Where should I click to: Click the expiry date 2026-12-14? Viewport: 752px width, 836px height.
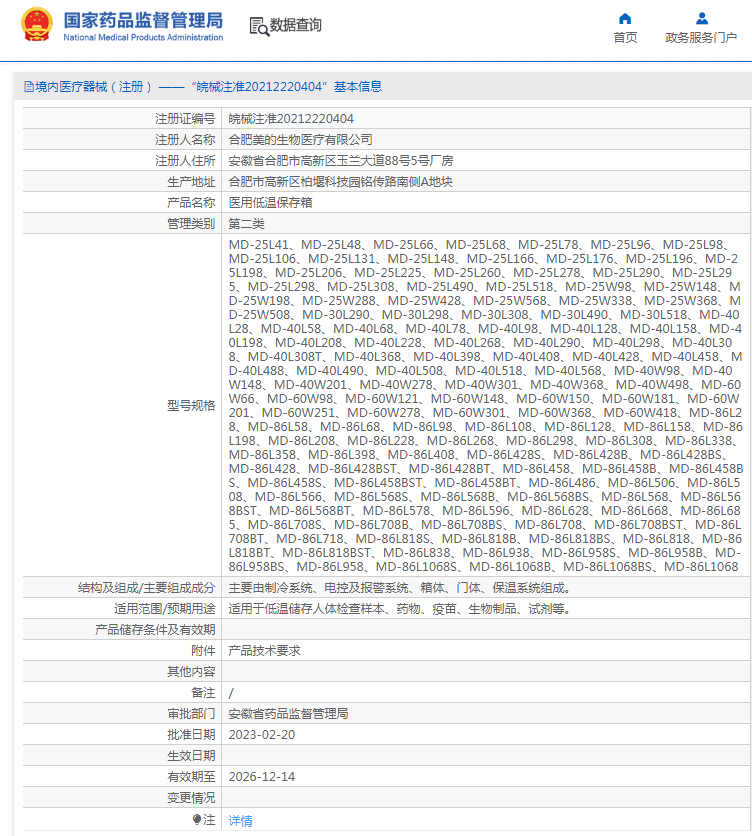pos(262,777)
